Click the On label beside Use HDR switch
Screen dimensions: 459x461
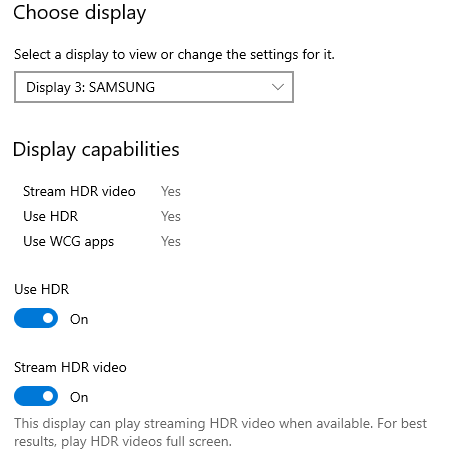[79, 319]
